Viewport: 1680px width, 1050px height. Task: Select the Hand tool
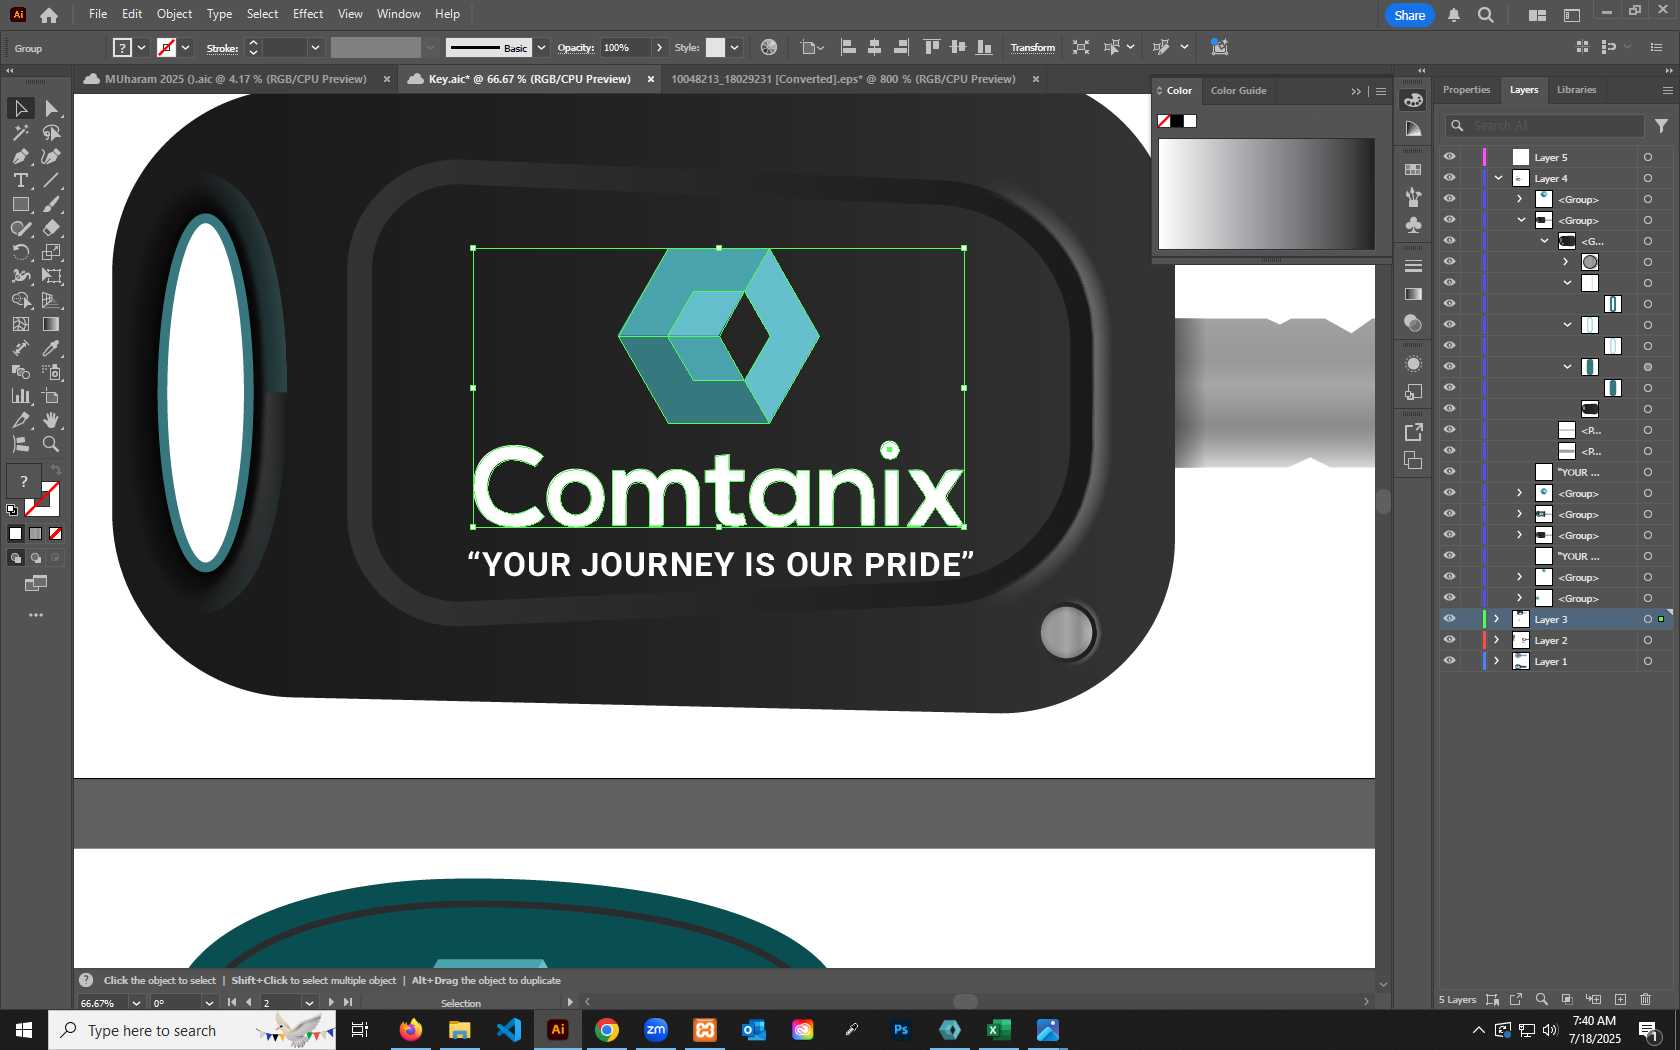tap(51, 420)
